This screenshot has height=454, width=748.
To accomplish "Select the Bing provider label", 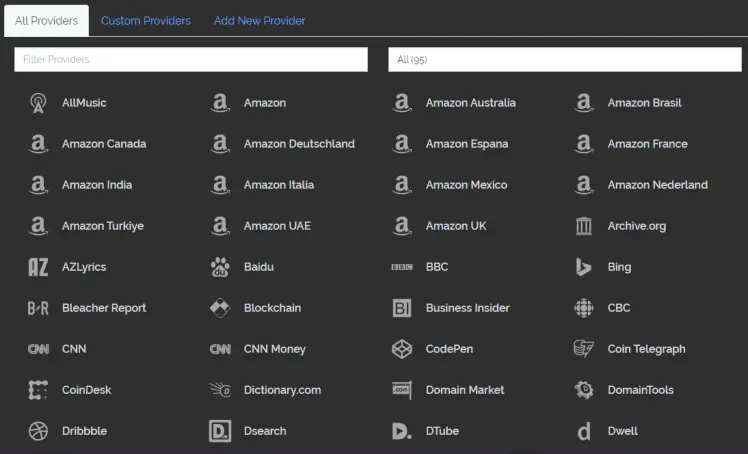I will [619, 267].
